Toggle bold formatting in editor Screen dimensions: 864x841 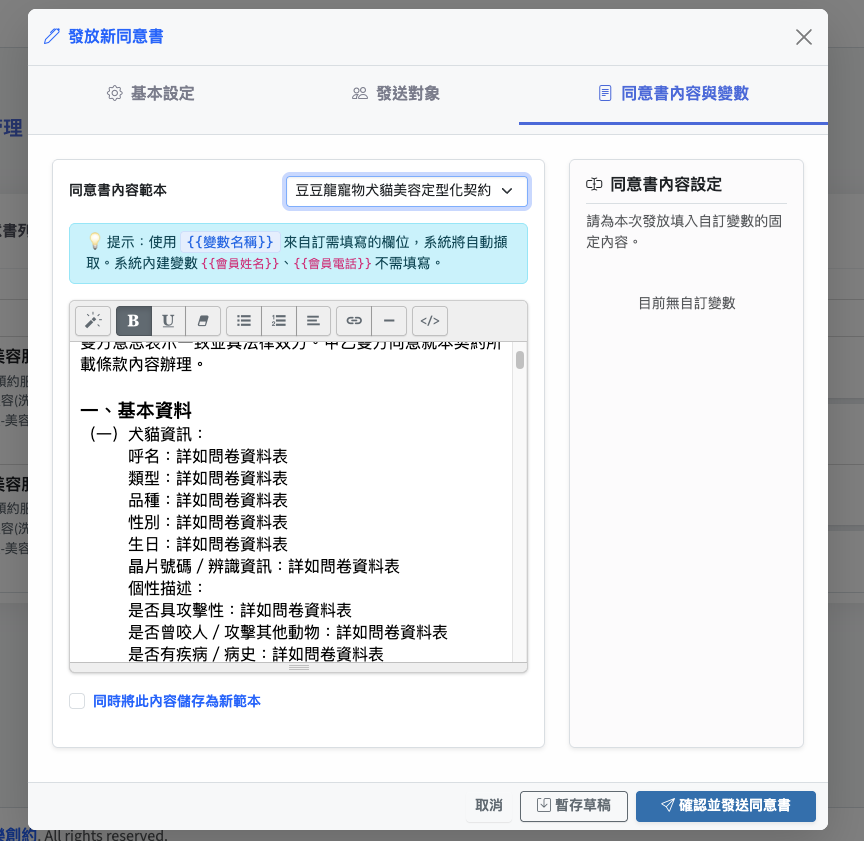[133, 321]
